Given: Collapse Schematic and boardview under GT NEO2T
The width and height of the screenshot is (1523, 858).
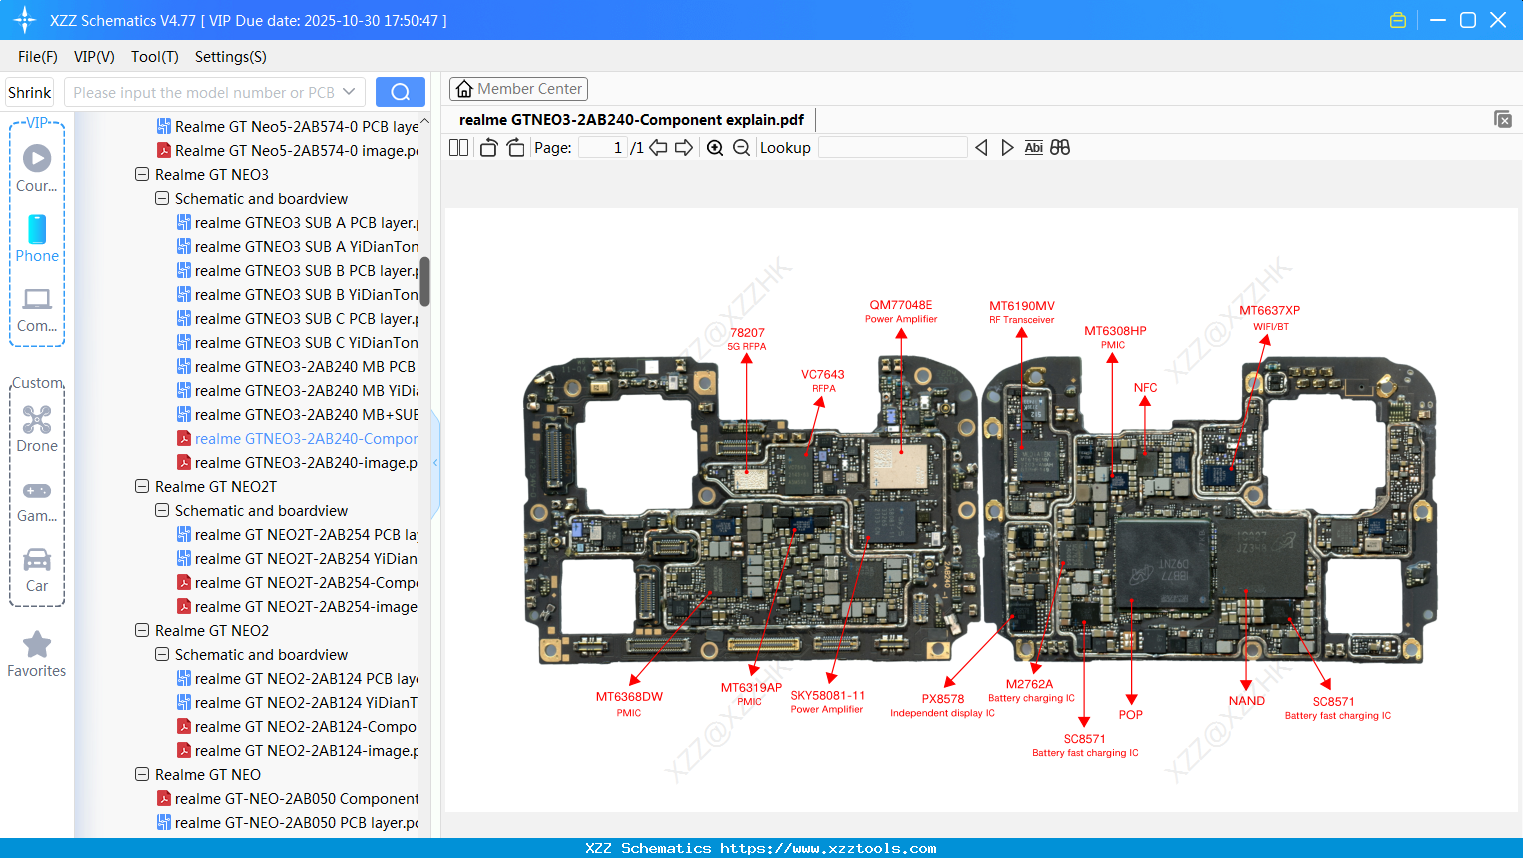Looking at the screenshot, I should pyautogui.click(x=162, y=510).
